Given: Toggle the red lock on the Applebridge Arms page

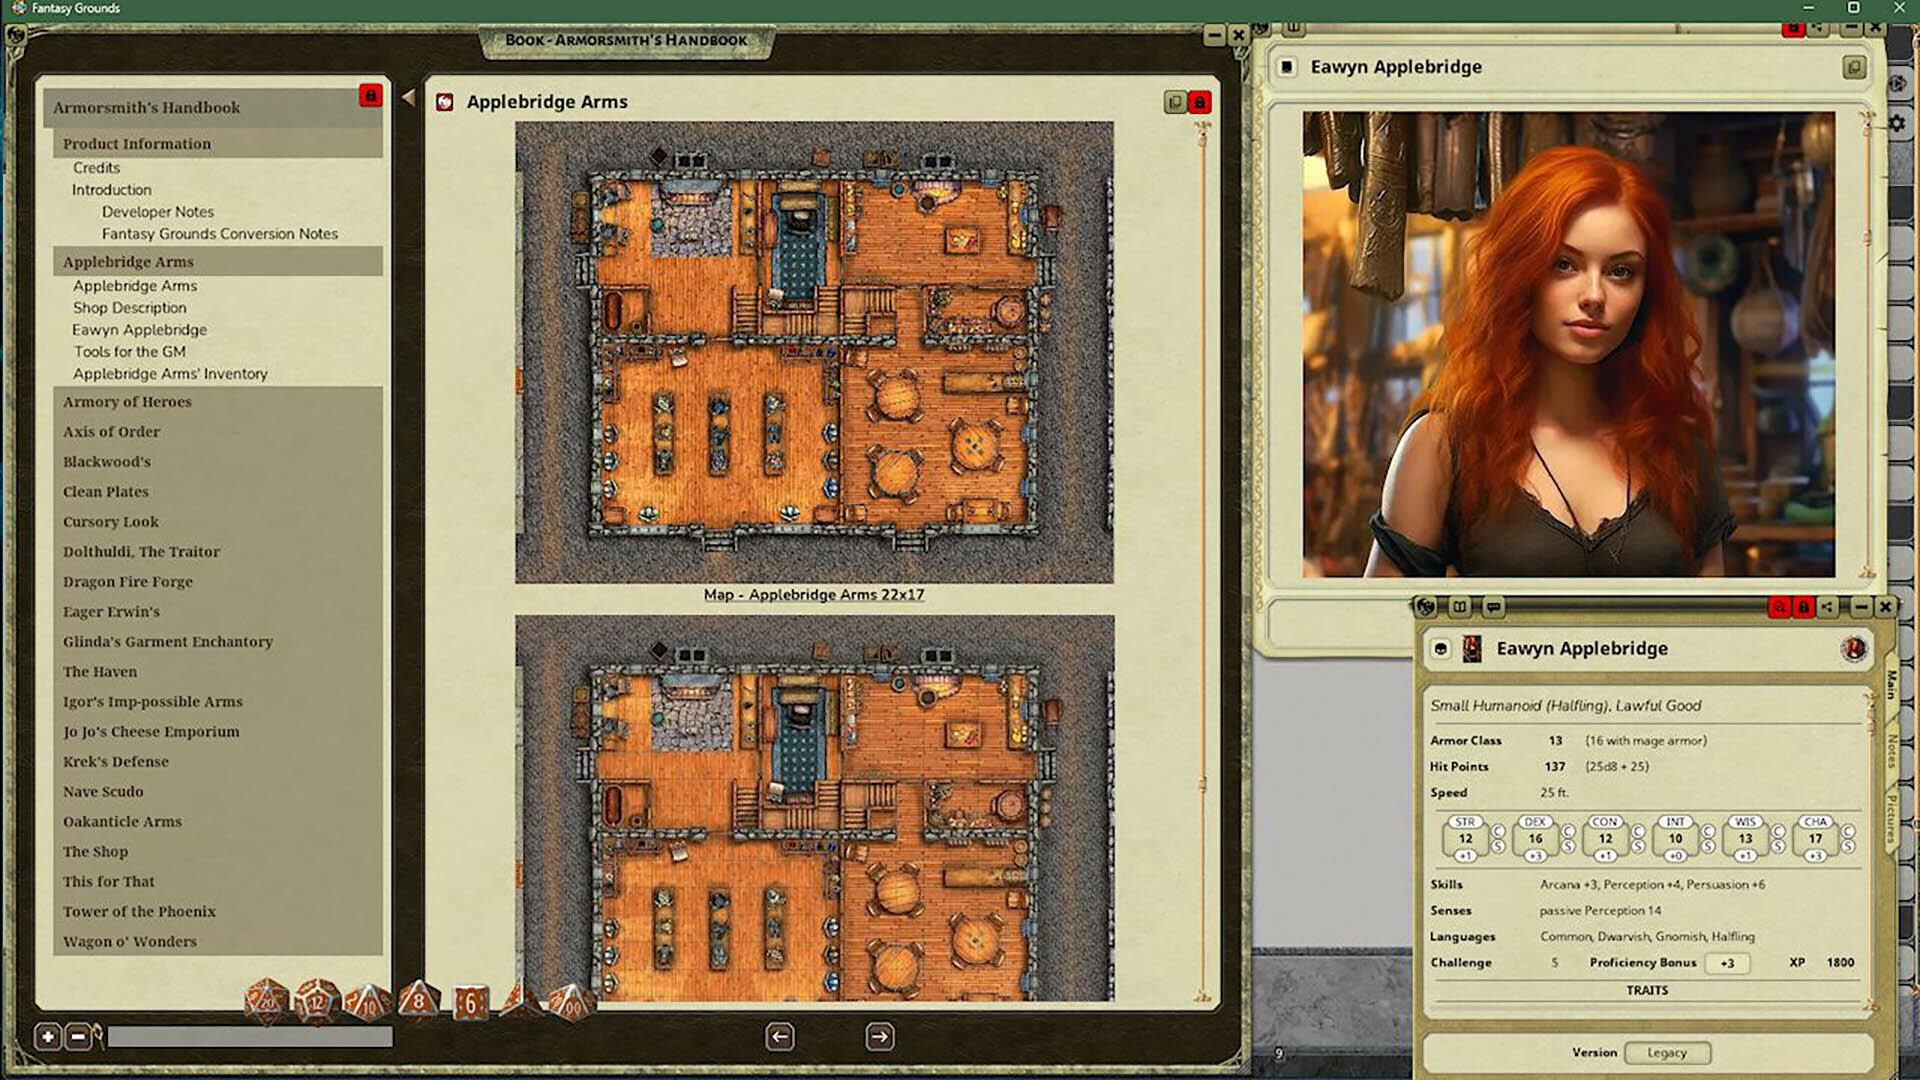Looking at the screenshot, I should tap(1199, 101).
